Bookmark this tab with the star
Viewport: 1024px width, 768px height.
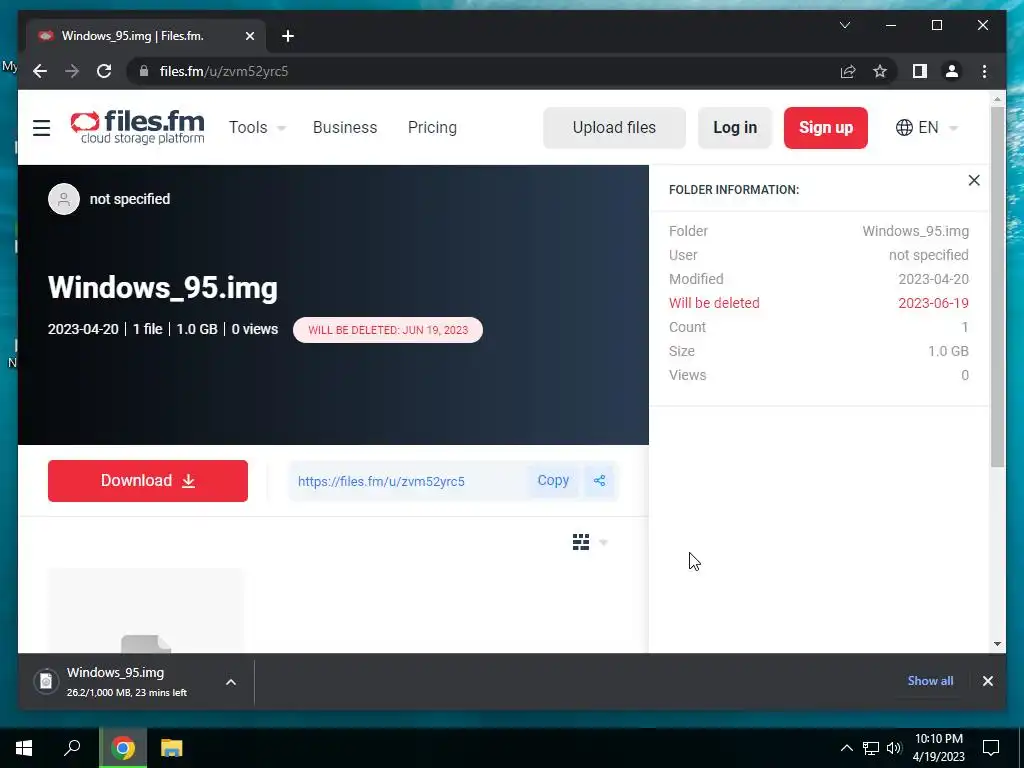880,71
